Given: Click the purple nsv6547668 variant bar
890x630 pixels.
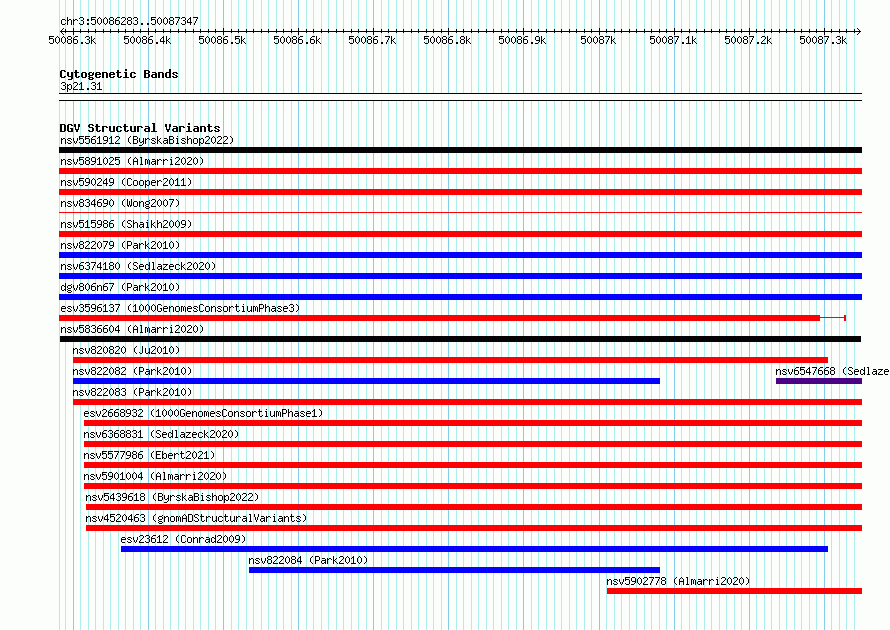Looking at the screenshot, I should tap(818, 381).
